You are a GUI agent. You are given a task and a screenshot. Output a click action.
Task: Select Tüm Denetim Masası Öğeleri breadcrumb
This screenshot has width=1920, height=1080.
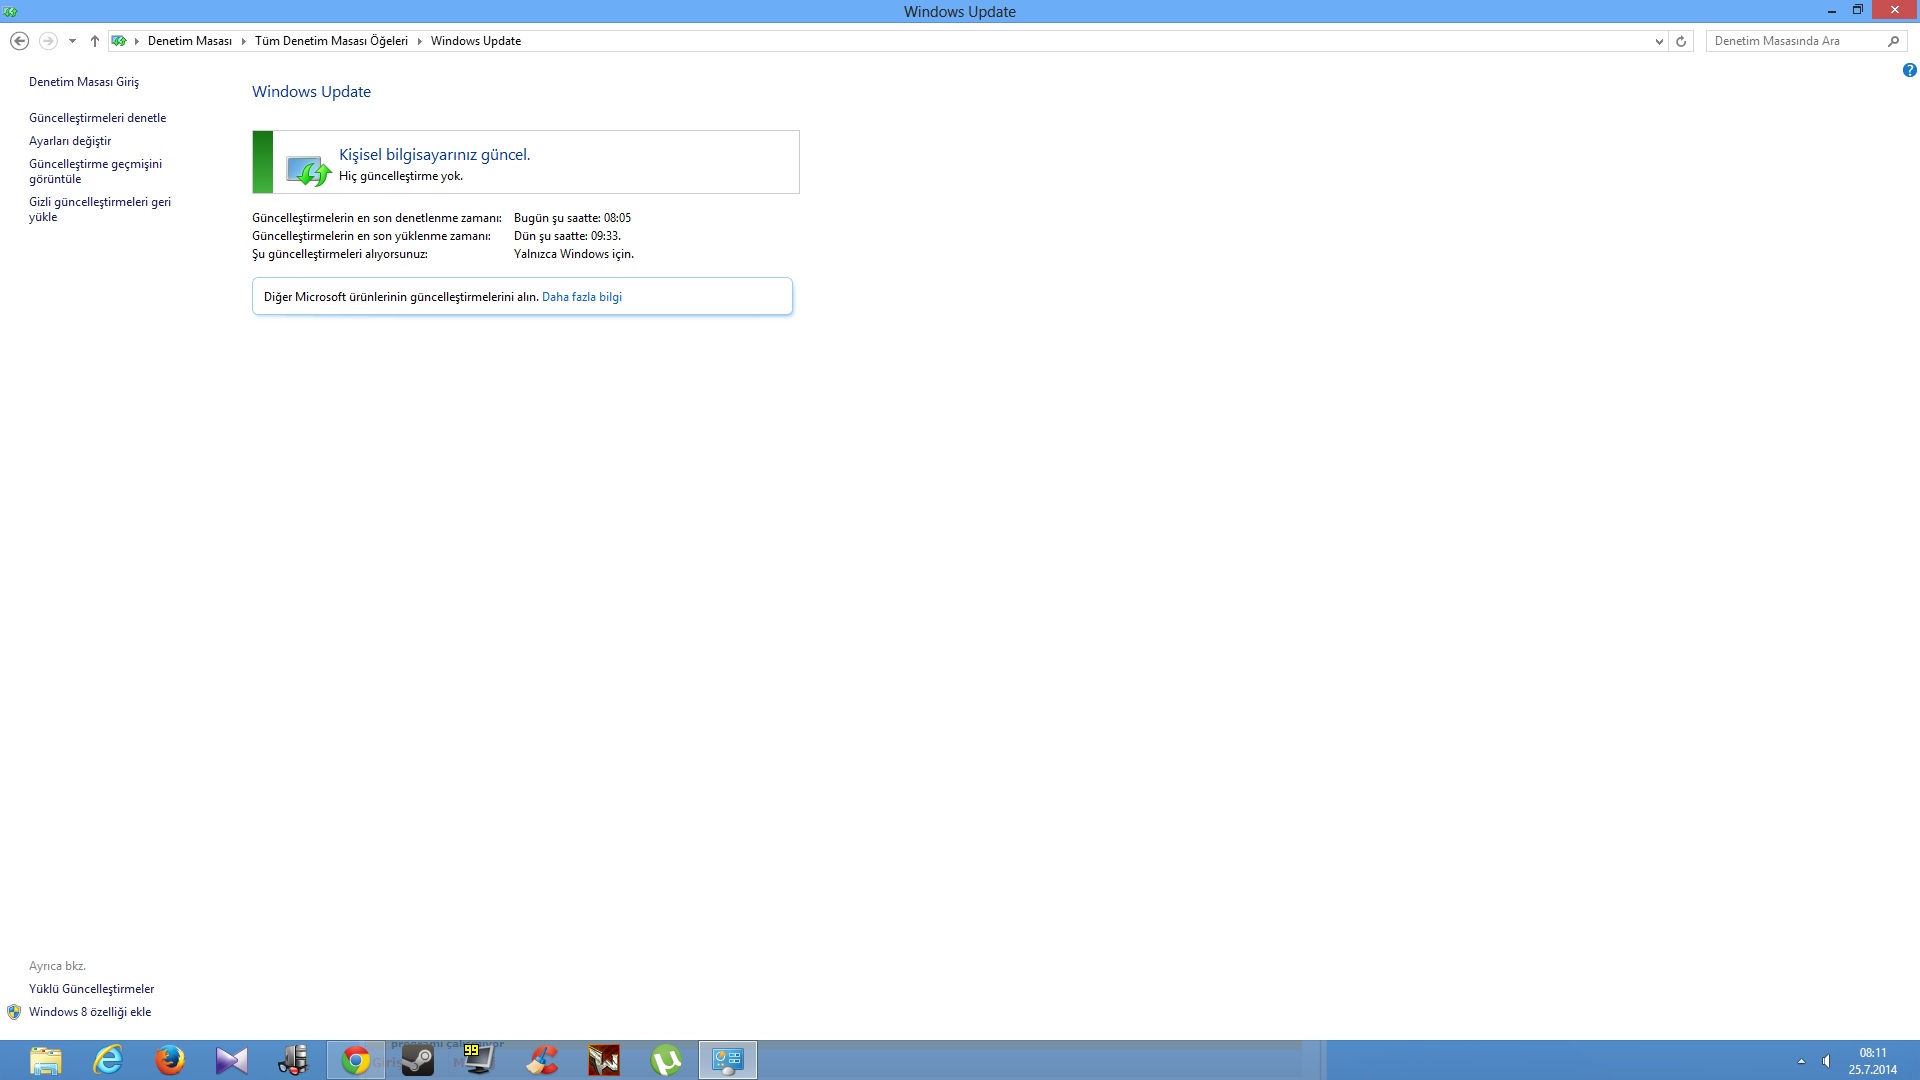click(x=331, y=41)
